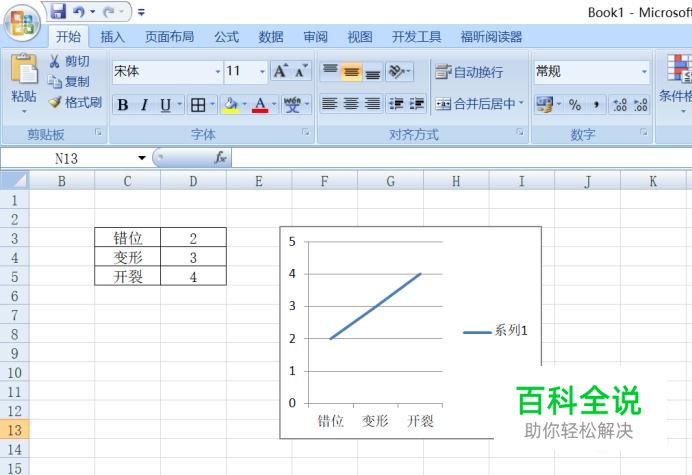Apply yellow fill color bucket

click(x=231, y=105)
